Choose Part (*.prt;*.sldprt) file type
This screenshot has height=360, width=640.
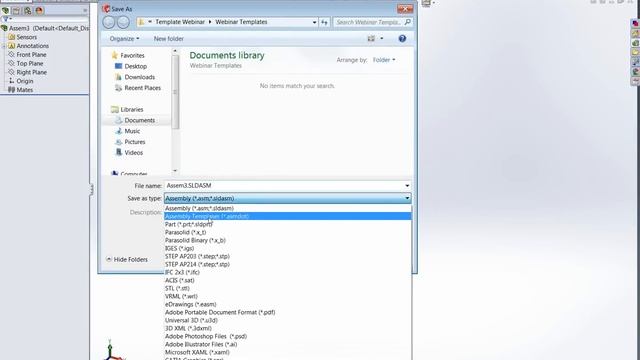287,224
